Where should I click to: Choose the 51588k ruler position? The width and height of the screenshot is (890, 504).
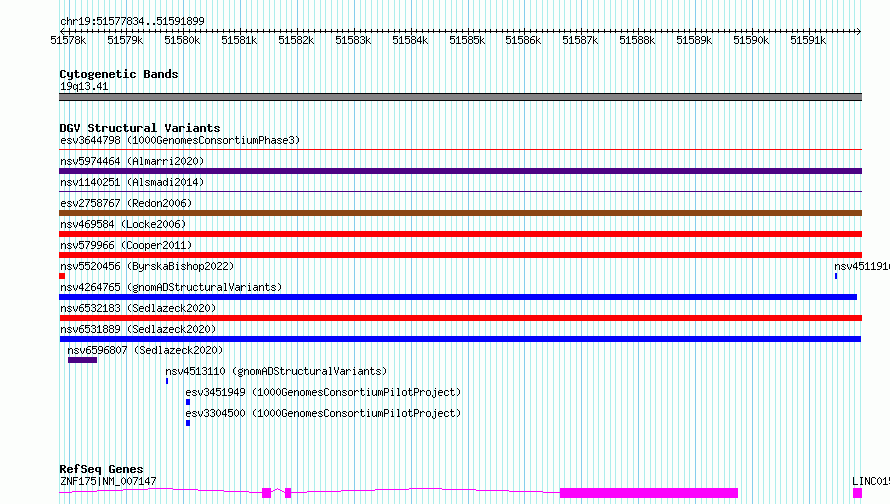(x=637, y=41)
